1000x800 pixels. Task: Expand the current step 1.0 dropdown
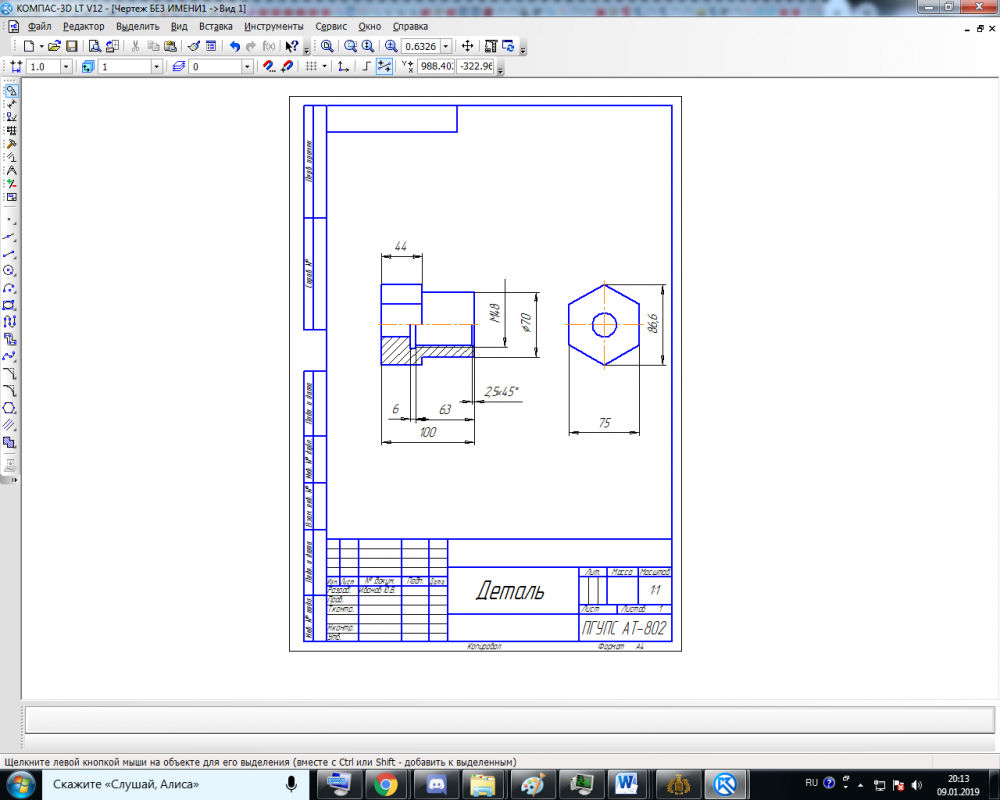pos(66,66)
